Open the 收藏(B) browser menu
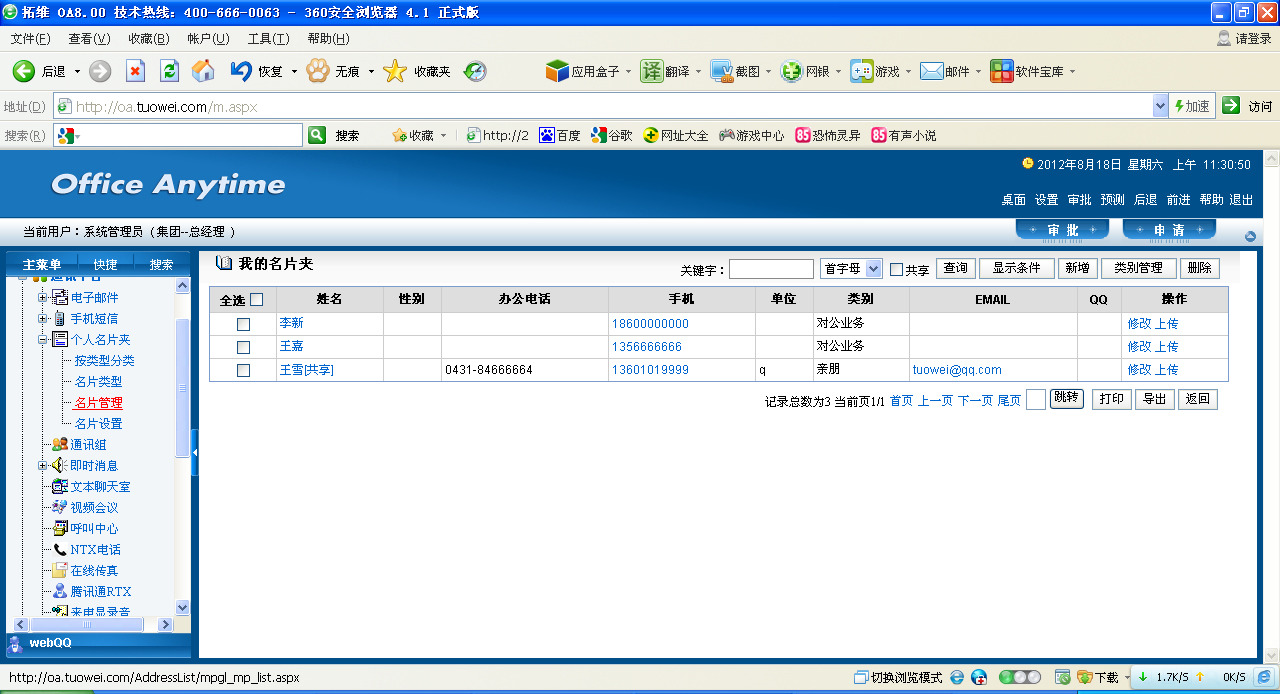1280x694 pixels. pyautogui.click(x=148, y=38)
